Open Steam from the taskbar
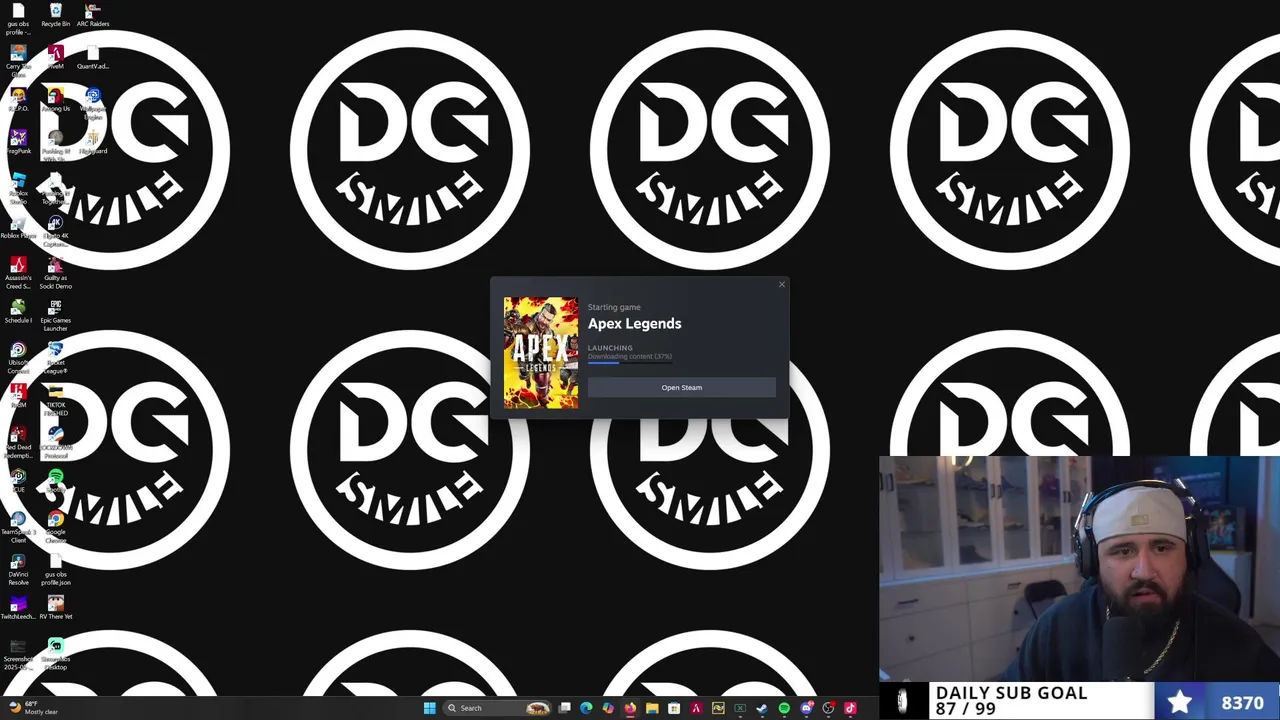 click(762, 708)
